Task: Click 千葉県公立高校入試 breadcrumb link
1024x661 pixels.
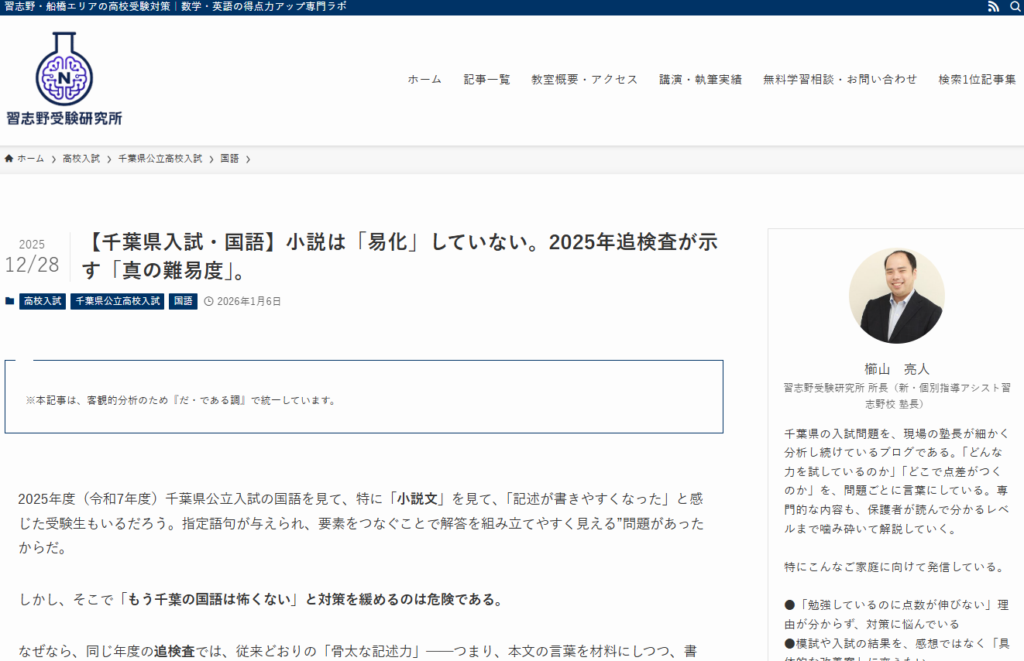Action: tap(160, 159)
